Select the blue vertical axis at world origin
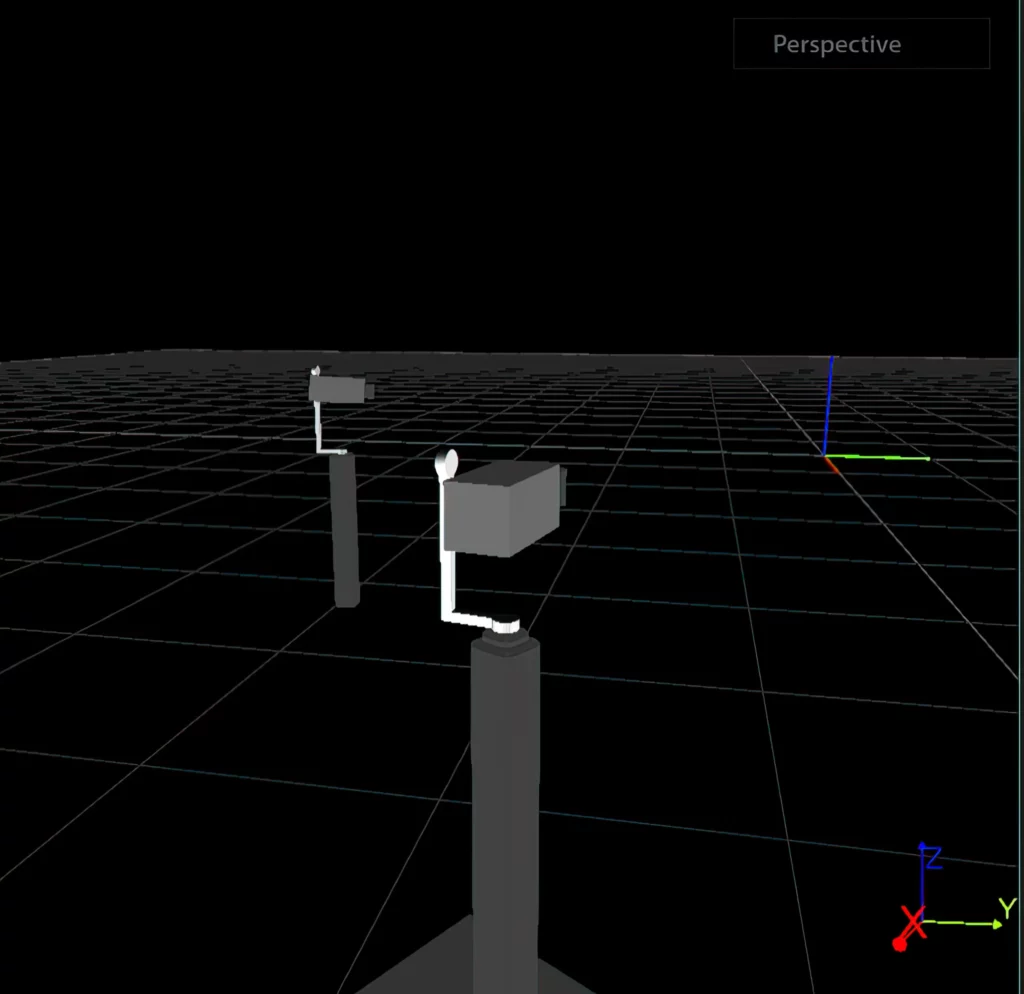This screenshot has width=1024, height=994. pos(828,410)
